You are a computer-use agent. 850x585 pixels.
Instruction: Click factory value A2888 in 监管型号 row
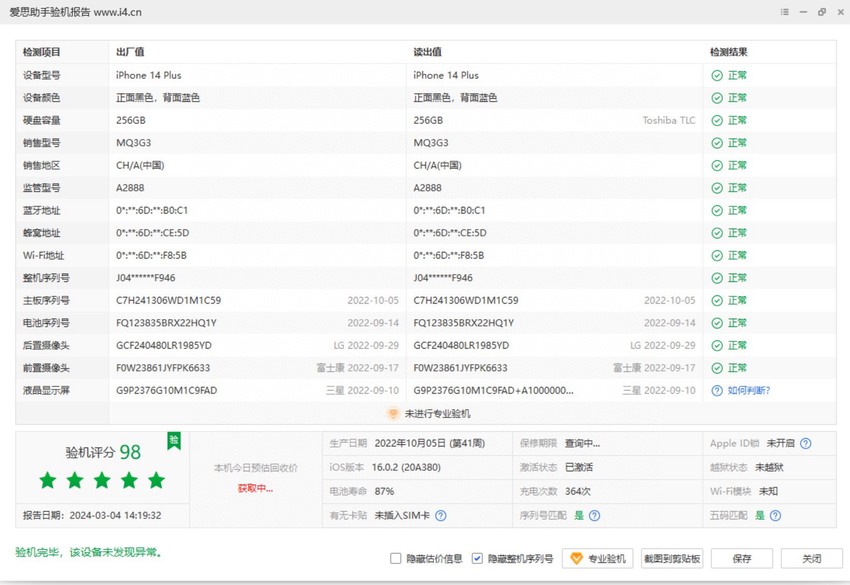point(130,188)
